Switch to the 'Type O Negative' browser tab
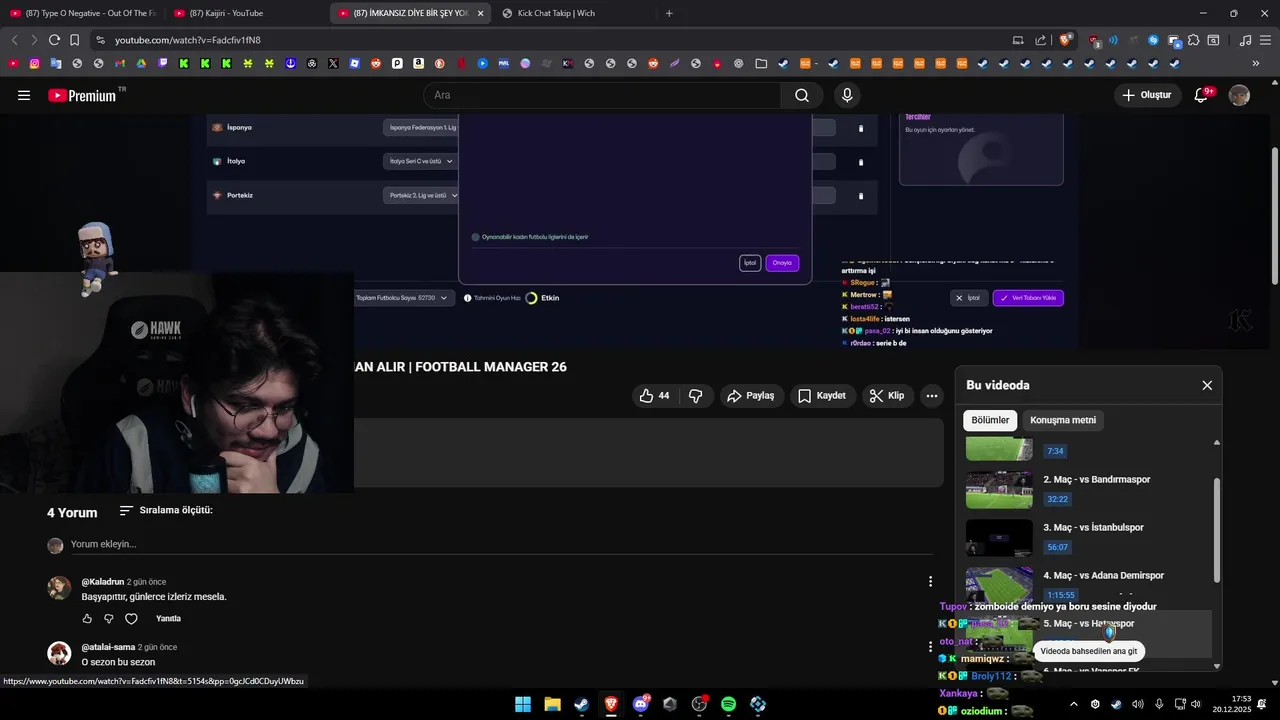This screenshot has height=720, width=1280. coord(82,13)
